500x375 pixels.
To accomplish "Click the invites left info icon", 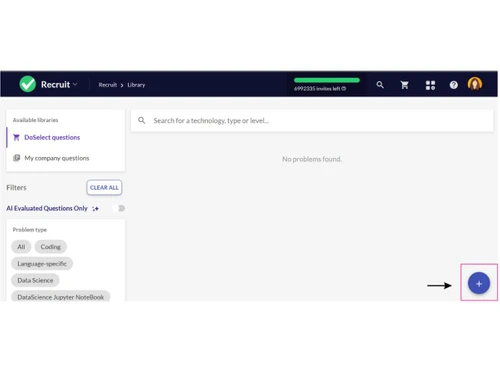I will [x=344, y=89].
